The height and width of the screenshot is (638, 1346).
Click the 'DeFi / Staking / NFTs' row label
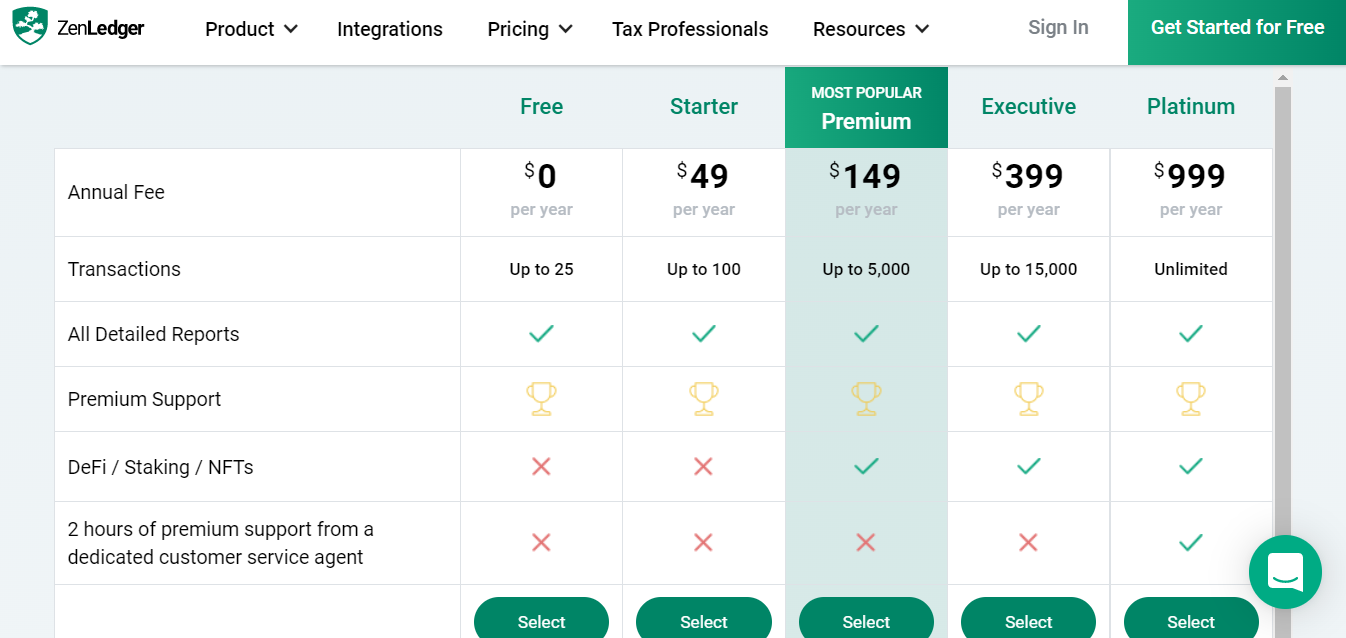pyautogui.click(x=160, y=467)
